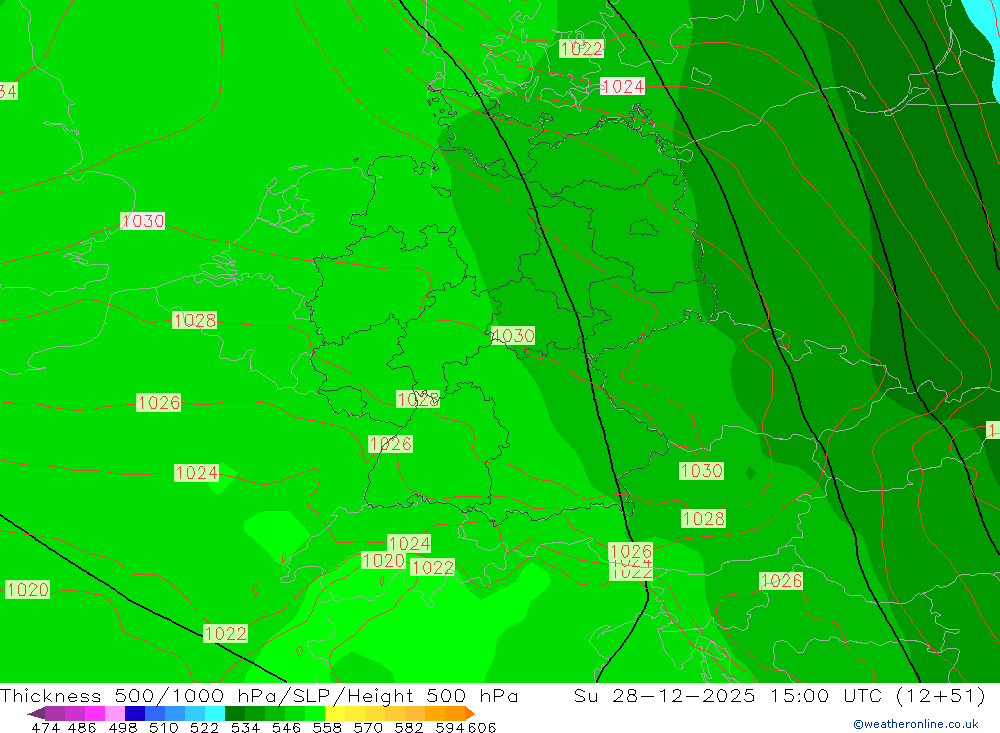
Task: Click the legend value 534
Action: coord(246,728)
